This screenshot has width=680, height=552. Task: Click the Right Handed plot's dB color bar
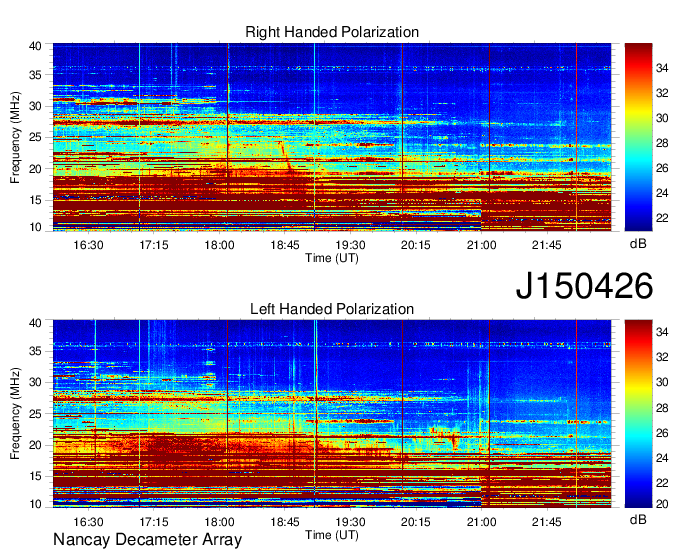(x=638, y=137)
